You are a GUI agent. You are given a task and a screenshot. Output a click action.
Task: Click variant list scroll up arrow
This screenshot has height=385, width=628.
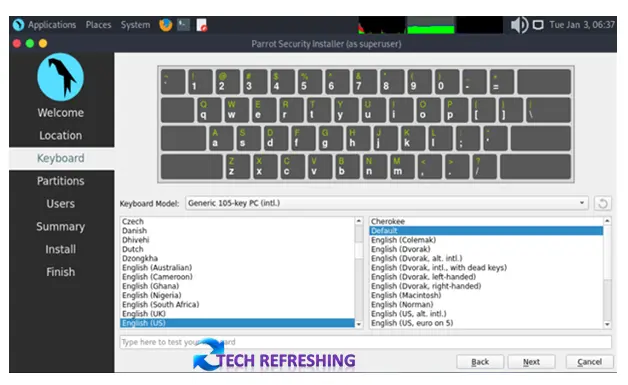coord(607,221)
